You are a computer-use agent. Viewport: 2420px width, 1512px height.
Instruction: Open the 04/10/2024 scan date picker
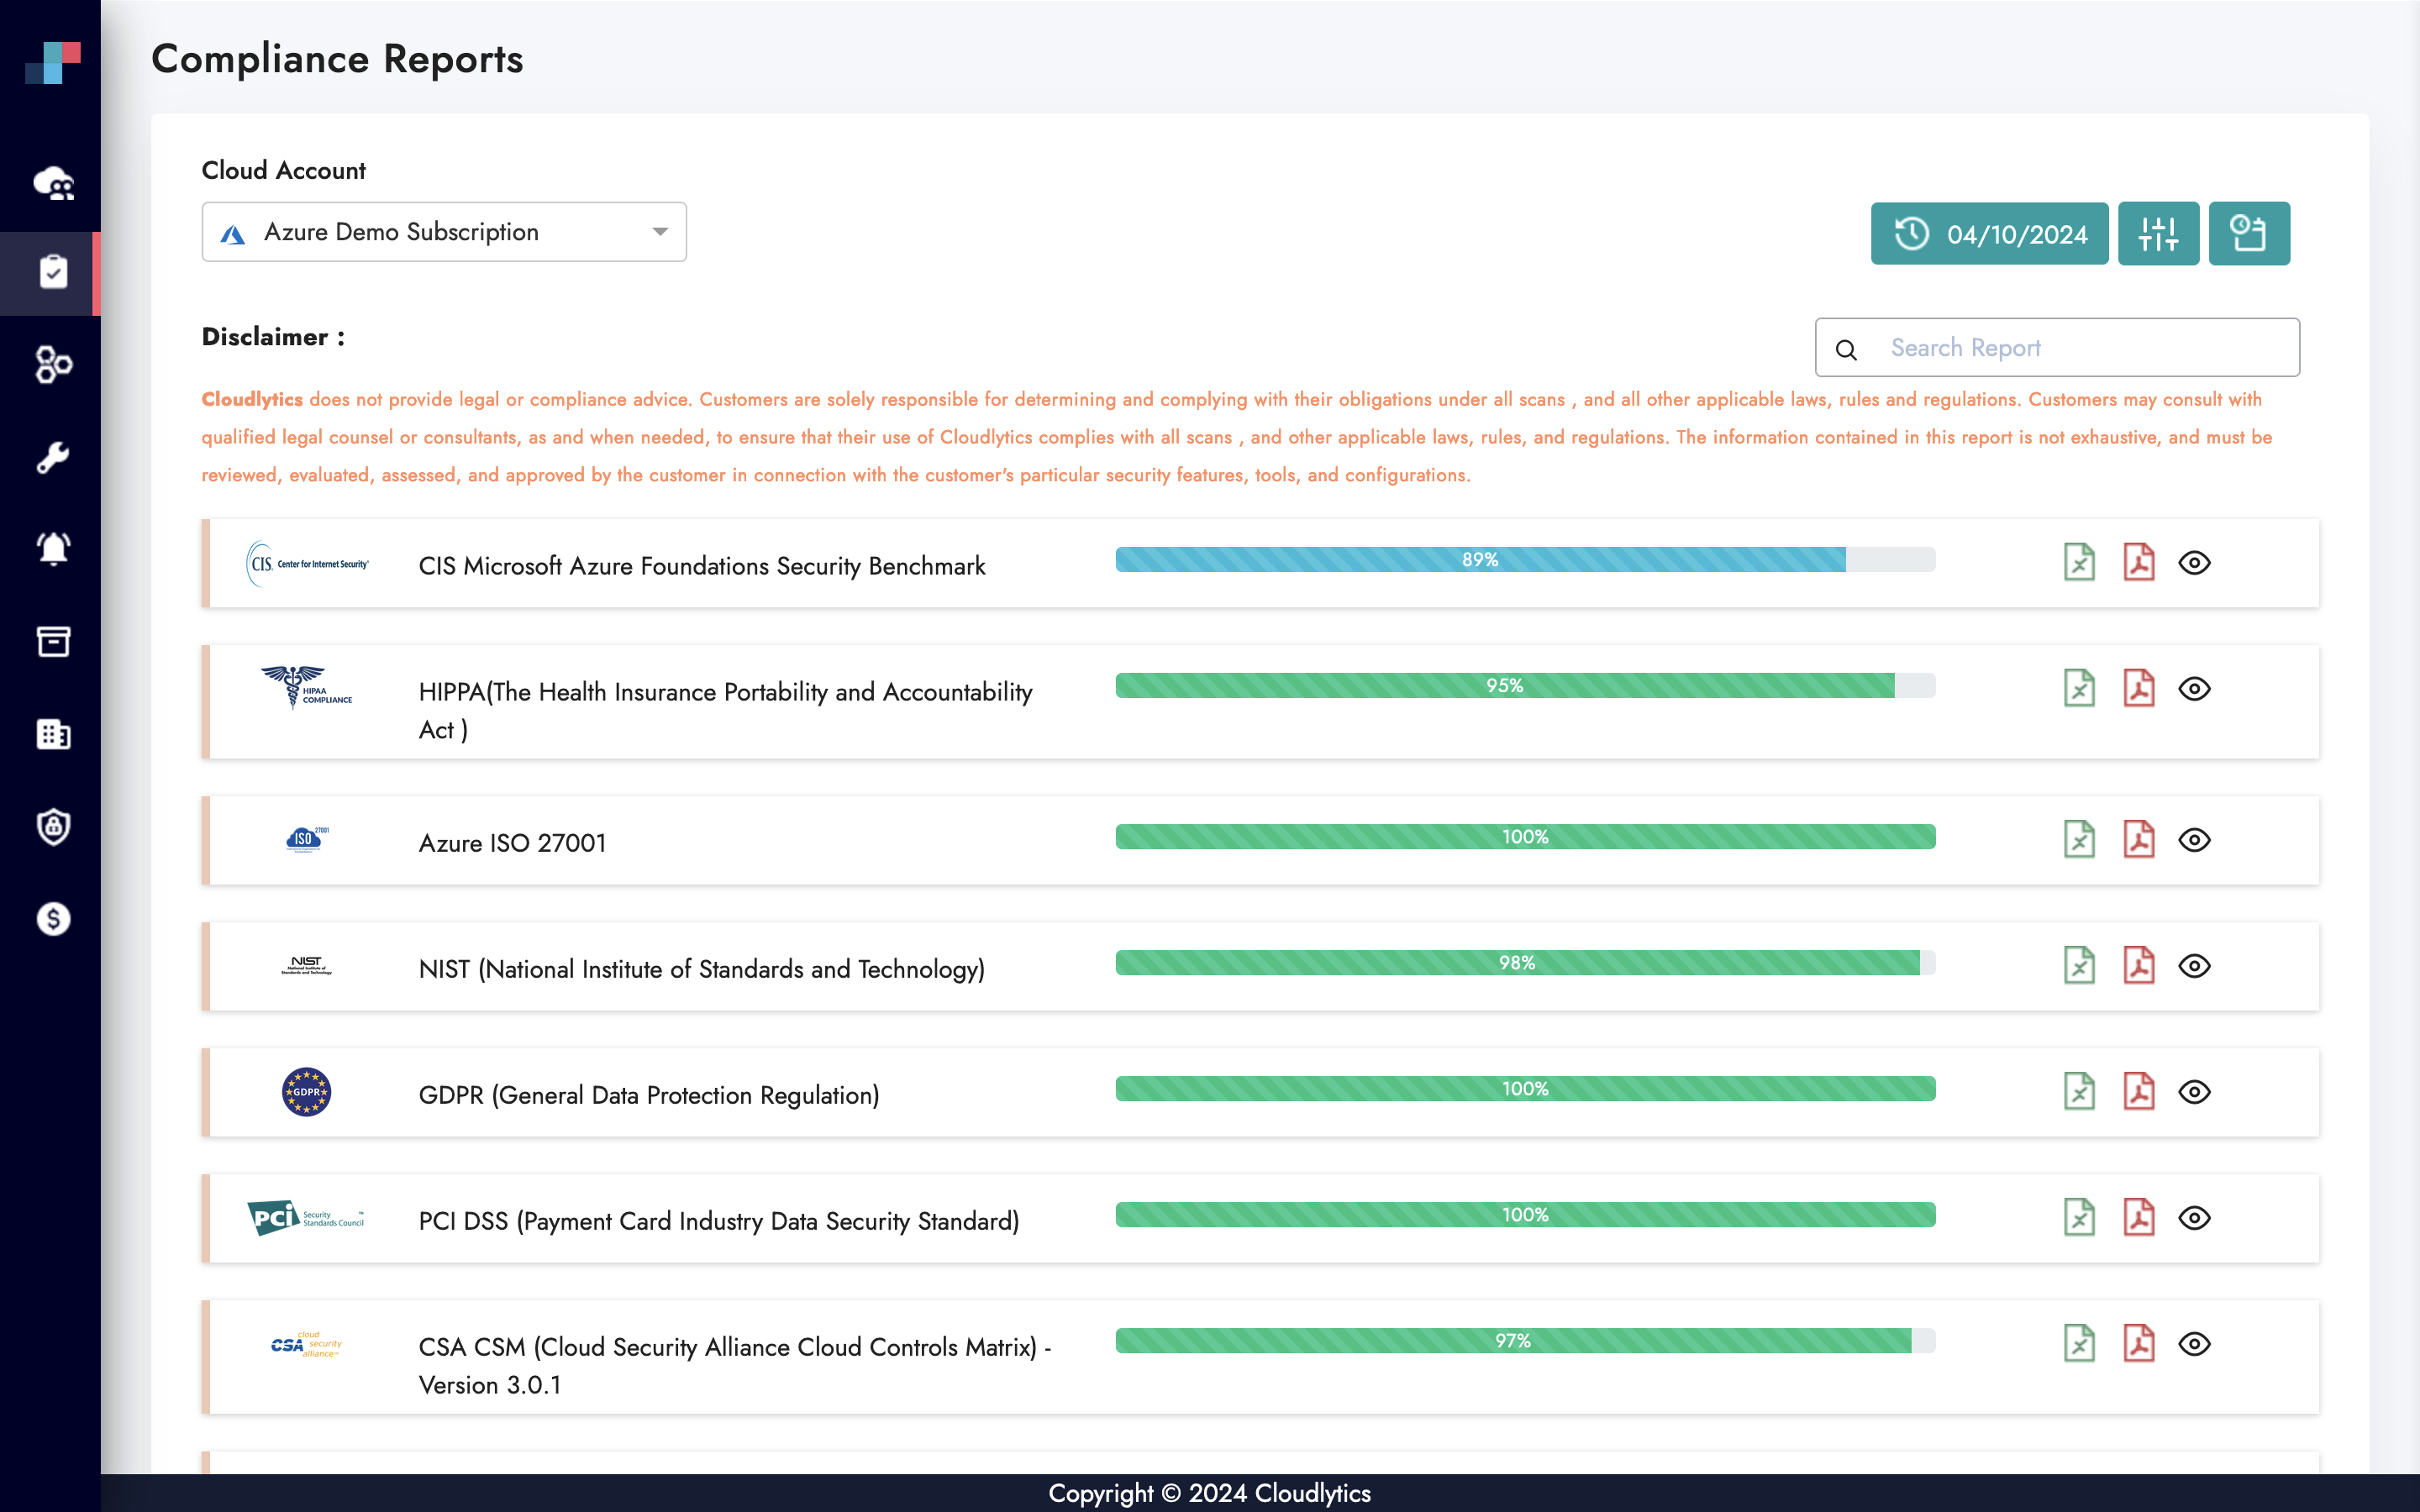coord(1989,233)
